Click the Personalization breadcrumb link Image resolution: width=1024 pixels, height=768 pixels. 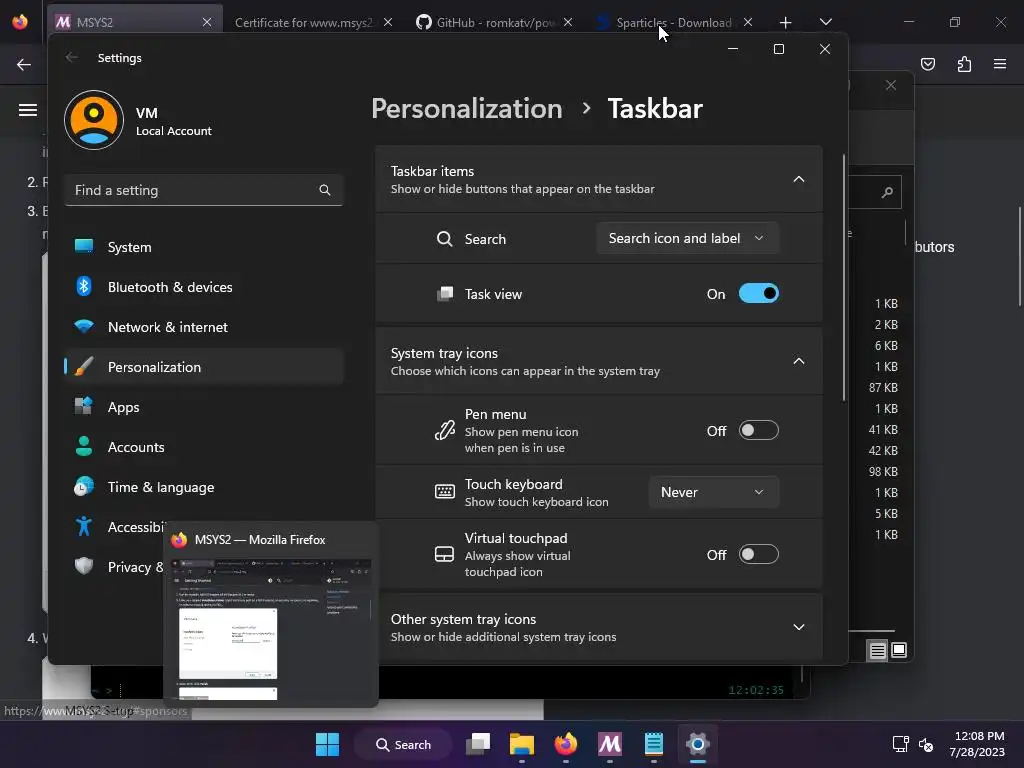pyautogui.click(x=467, y=108)
